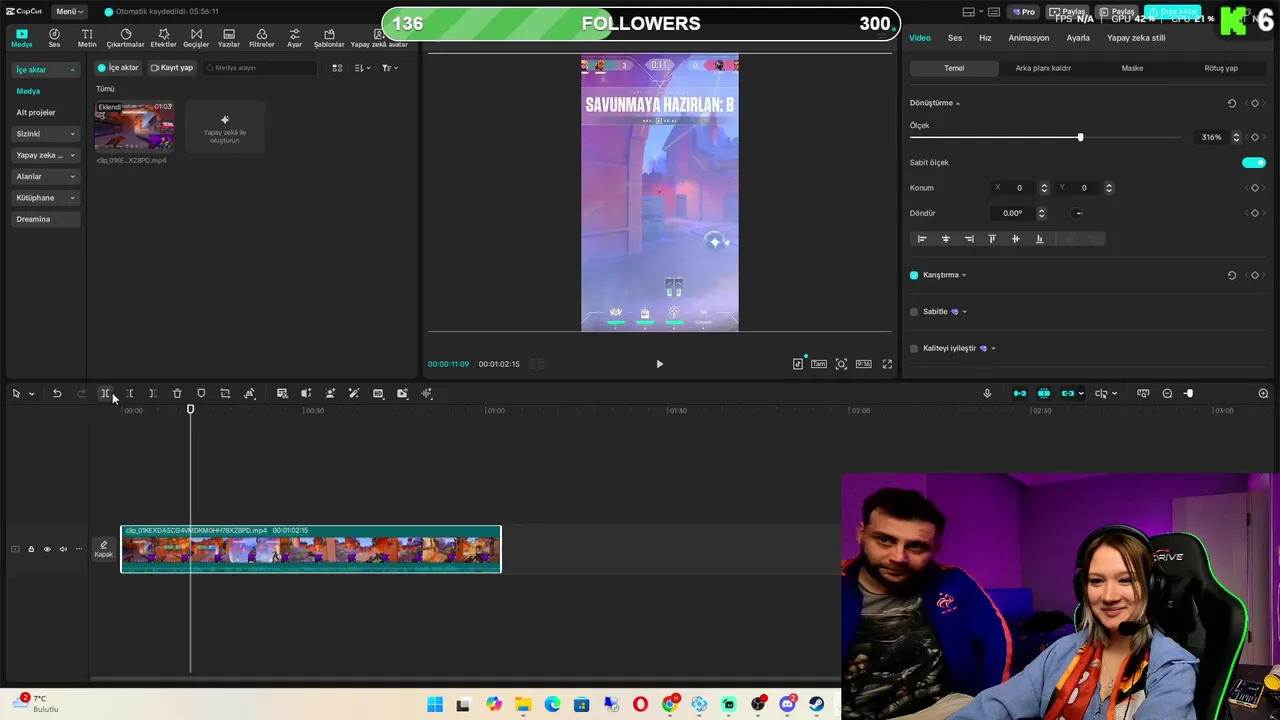
Task: Play the preview video
Action: click(659, 364)
